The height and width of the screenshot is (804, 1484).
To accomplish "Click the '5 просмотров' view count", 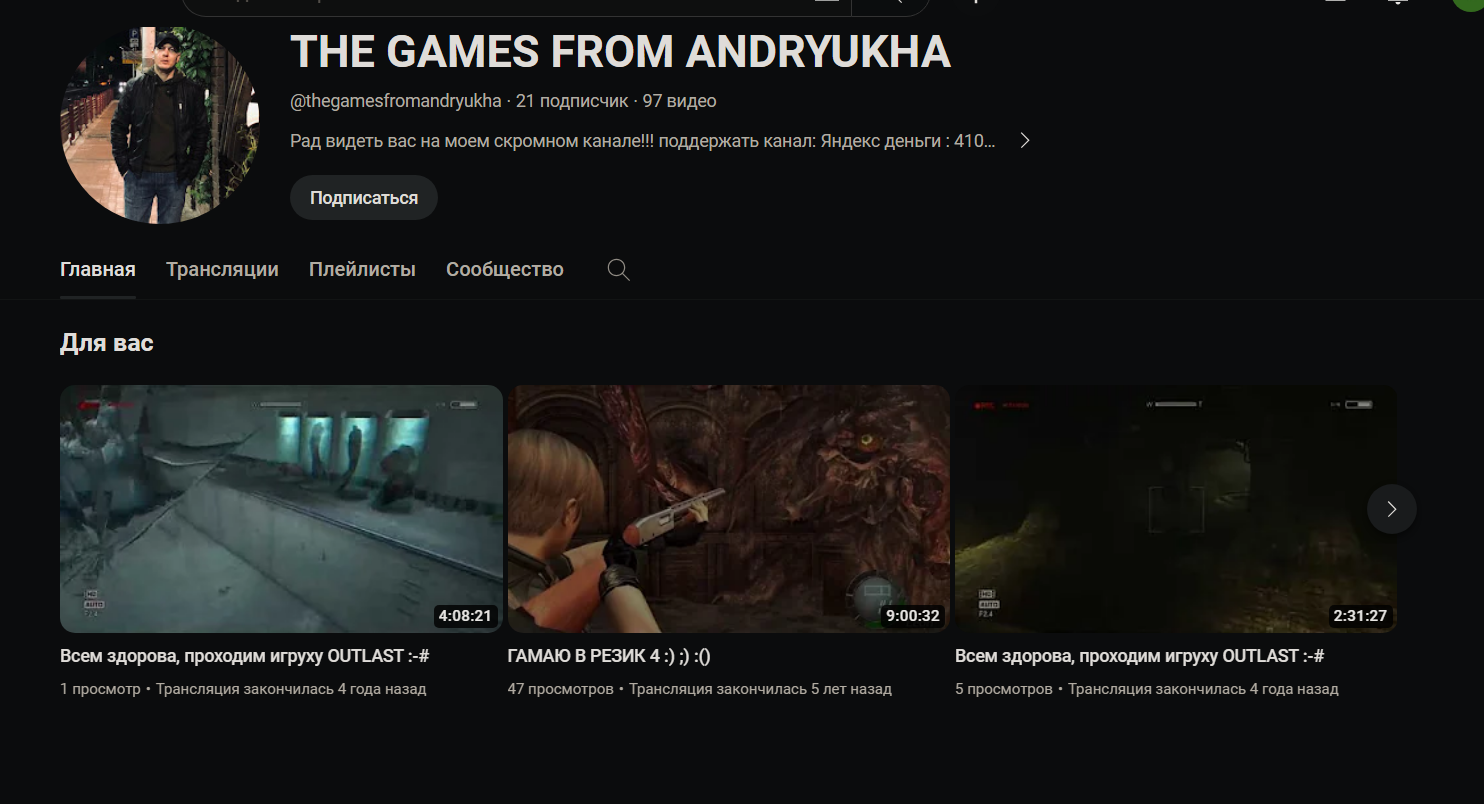I will (1004, 689).
